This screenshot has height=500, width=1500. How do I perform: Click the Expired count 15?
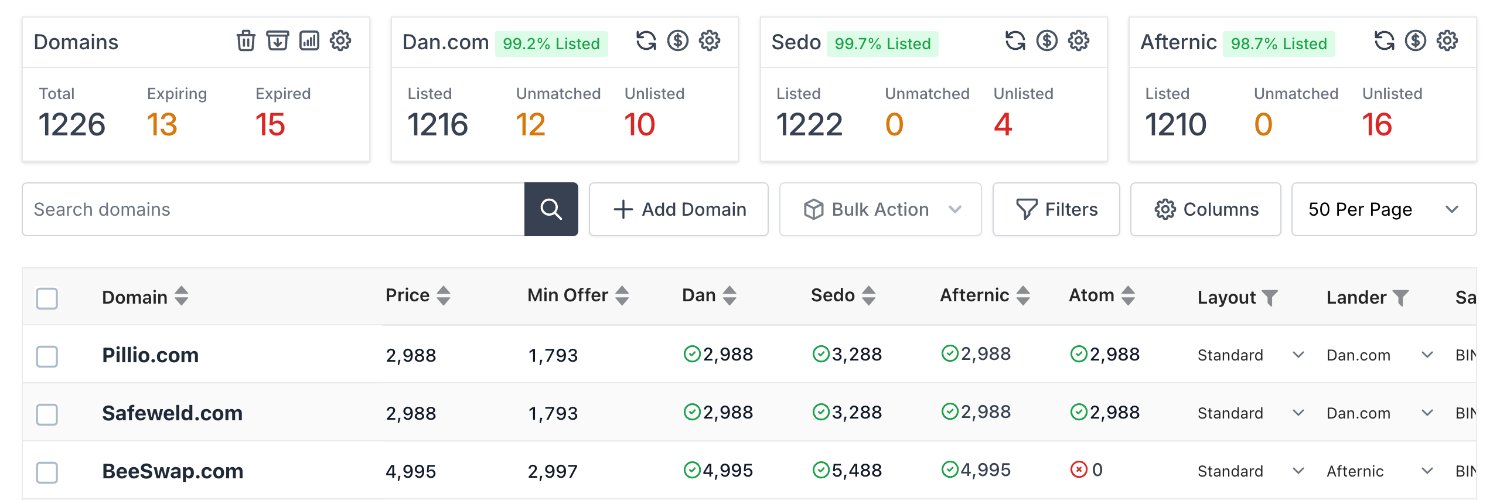pyautogui.click(x=270, y=125)
